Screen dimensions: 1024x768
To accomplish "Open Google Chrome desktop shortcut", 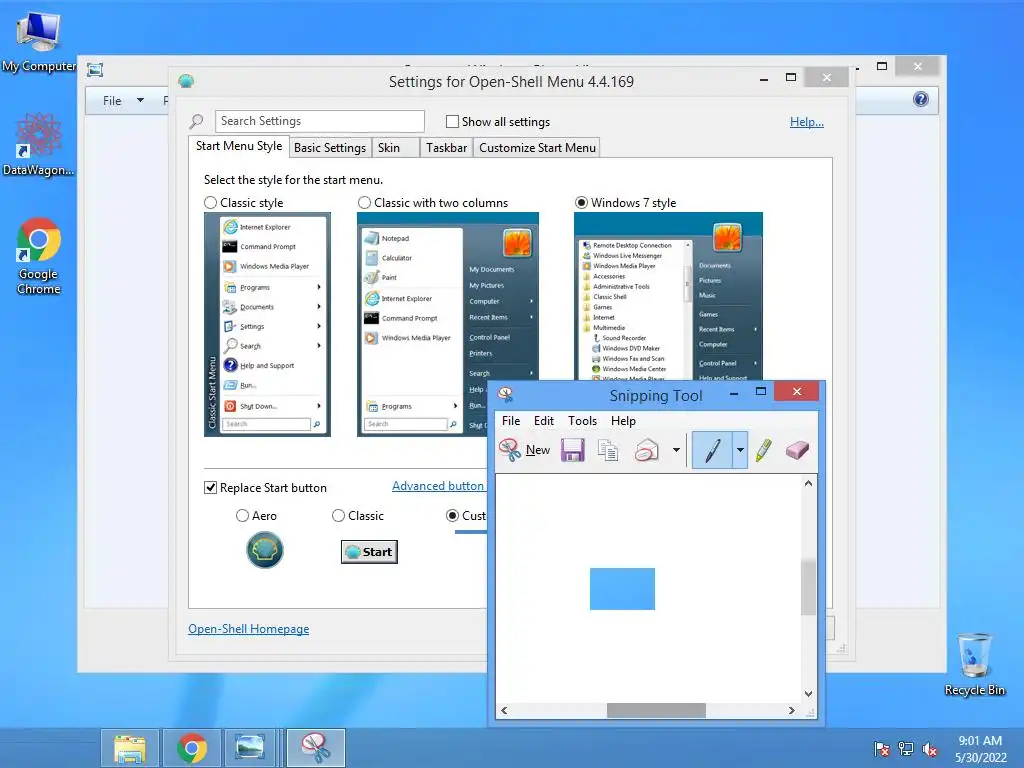I will [x=39, y=256].
